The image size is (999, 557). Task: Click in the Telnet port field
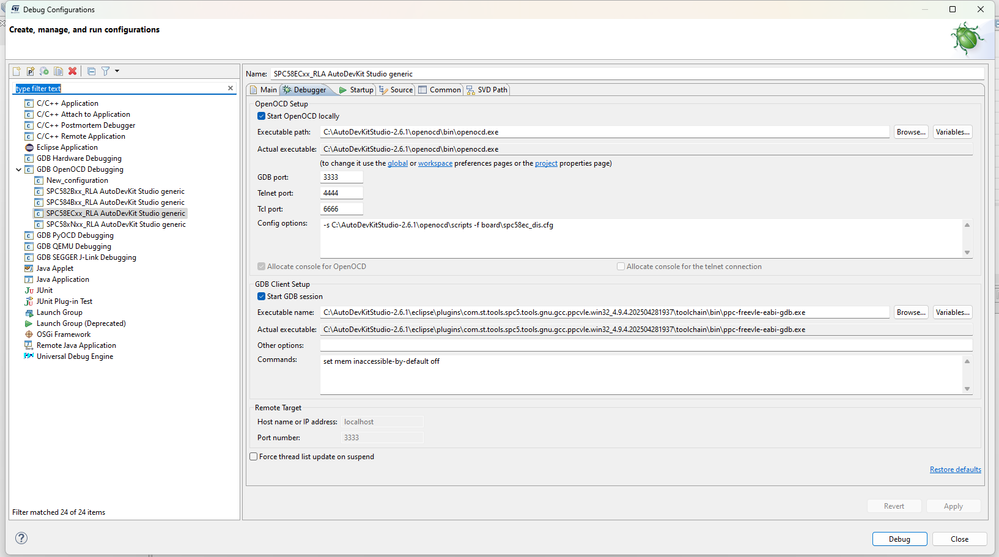click(341, 193)
